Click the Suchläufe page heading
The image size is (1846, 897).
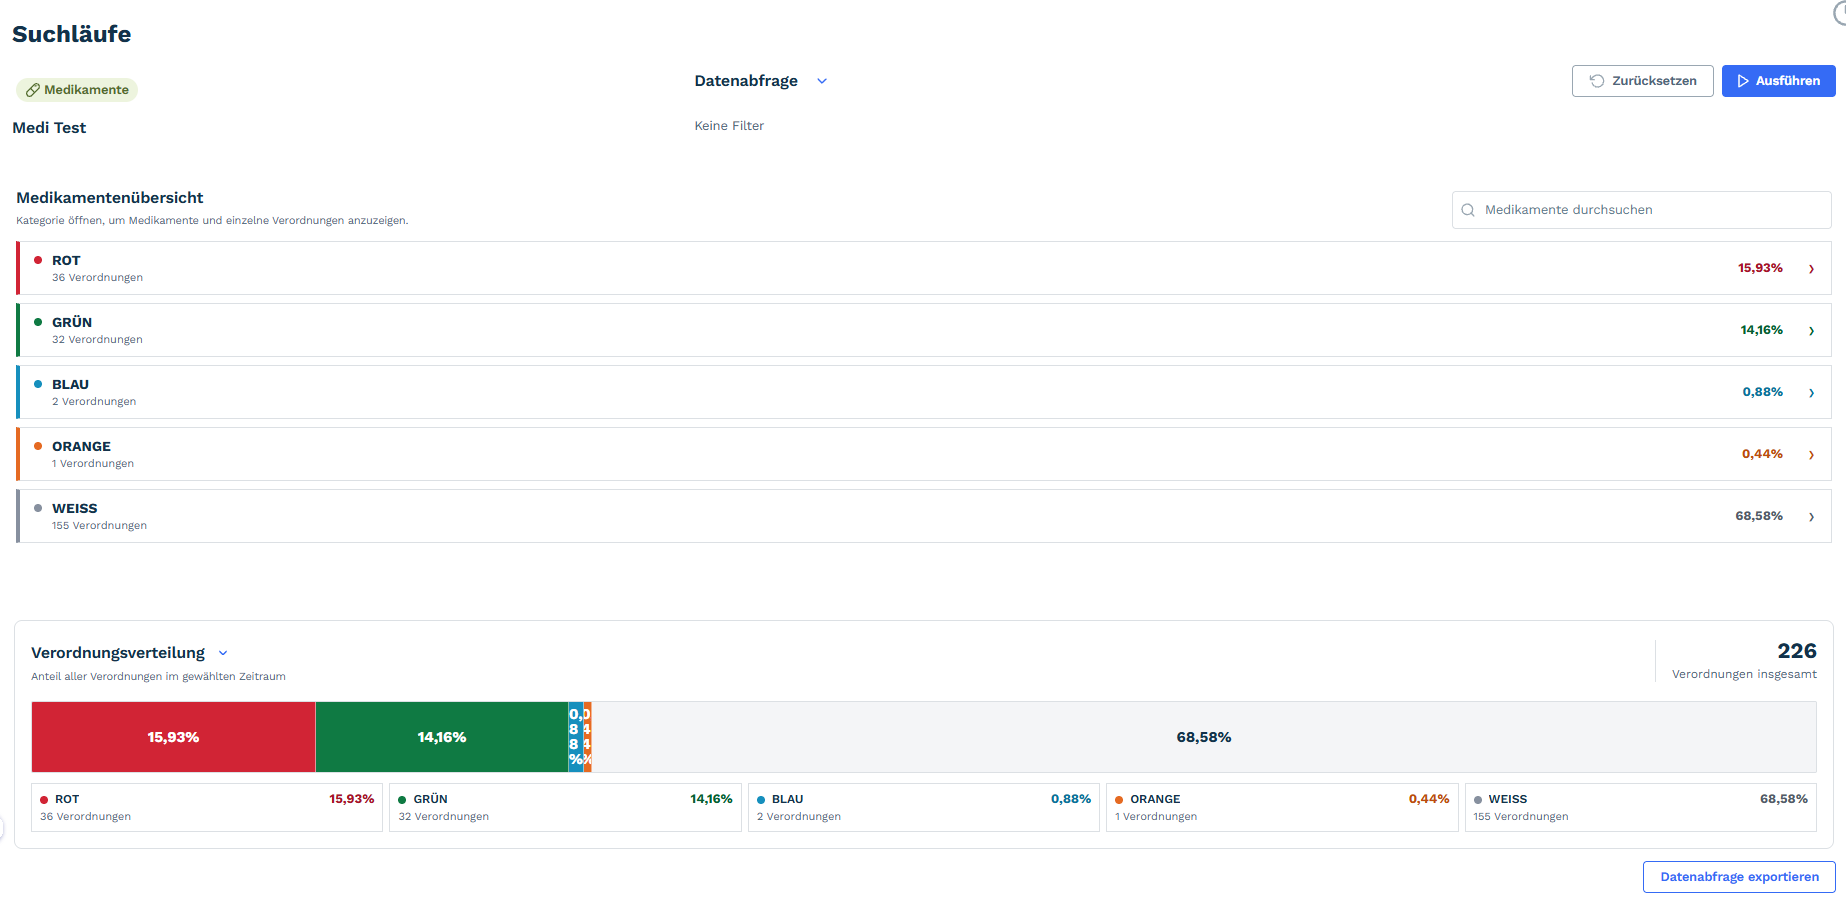coord(72,34)
